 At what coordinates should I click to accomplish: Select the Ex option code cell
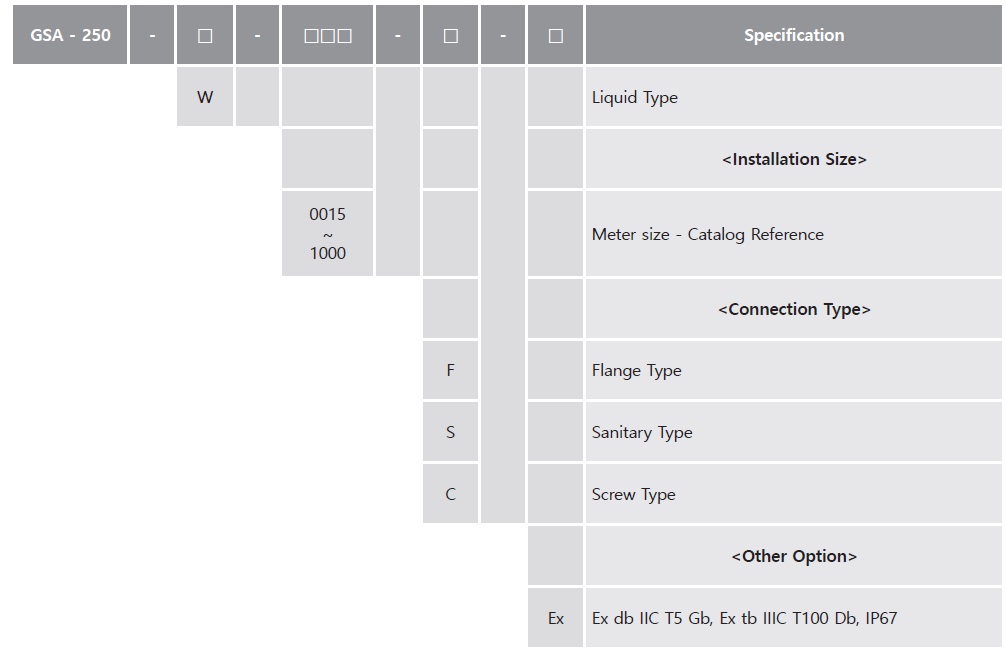(x=556, y=618)
